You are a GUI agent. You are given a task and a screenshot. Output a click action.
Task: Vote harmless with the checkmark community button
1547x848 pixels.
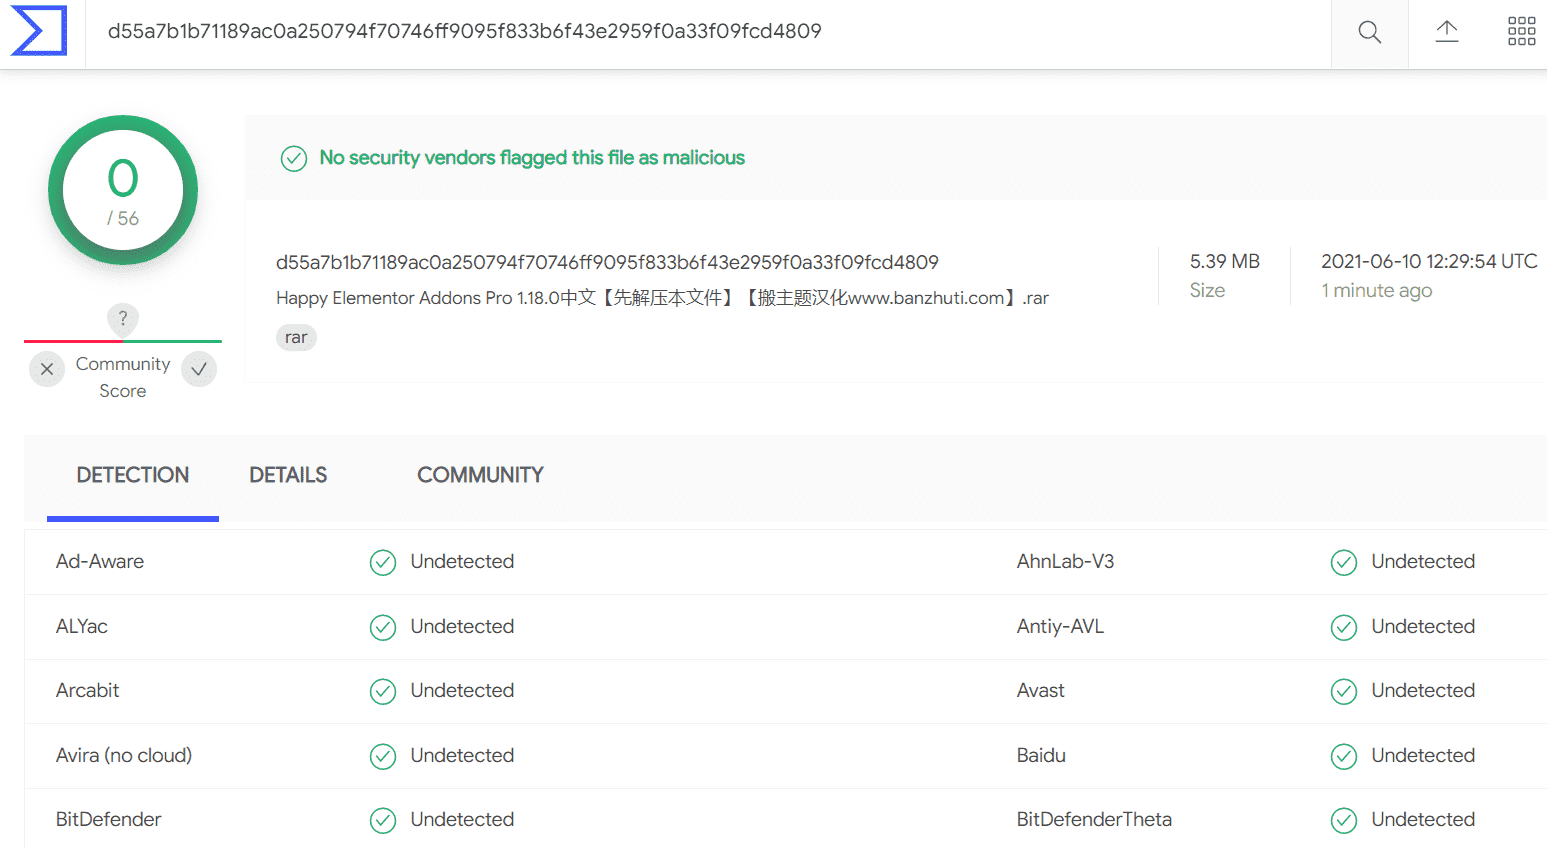tap(199, 369)
